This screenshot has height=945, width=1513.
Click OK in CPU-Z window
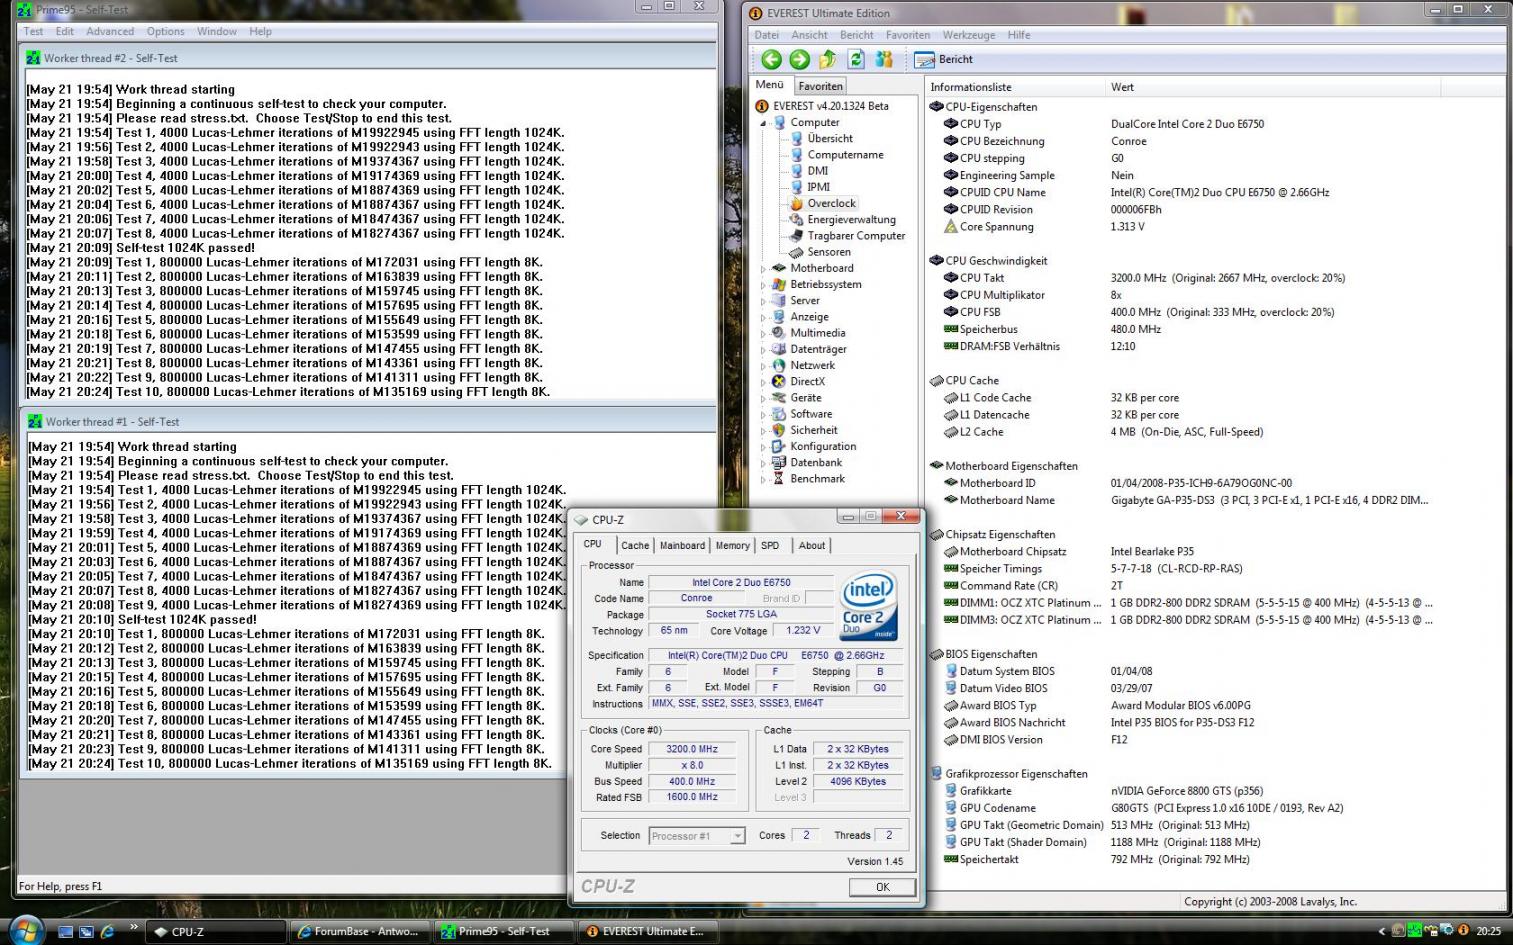coord(882,887)
